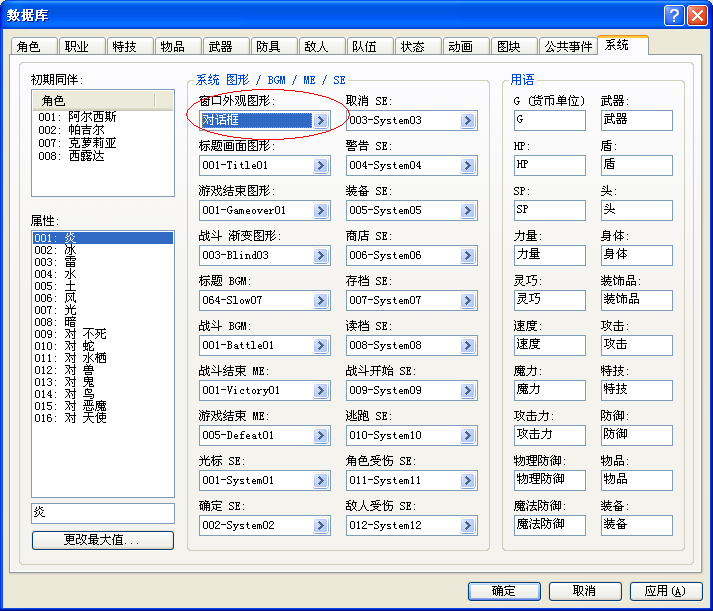Screen dimensions: 713x611
Task: Click the 装饰品 term input field
Action: pos(637,300)
